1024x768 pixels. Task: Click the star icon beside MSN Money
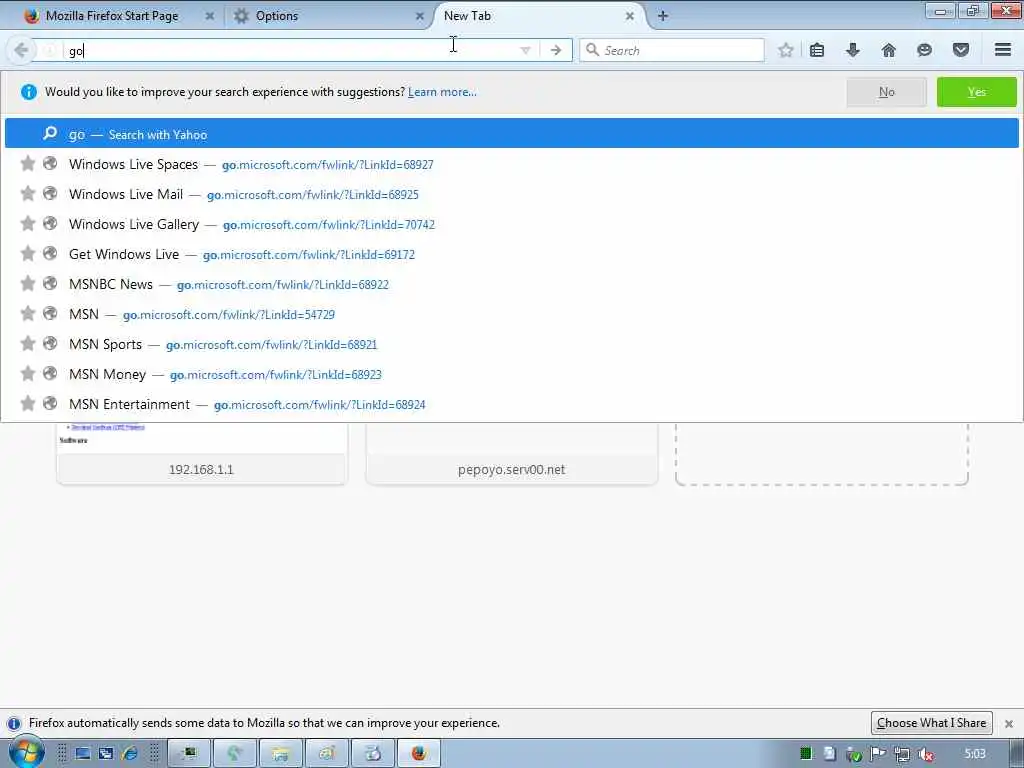(x=27, y=374)
